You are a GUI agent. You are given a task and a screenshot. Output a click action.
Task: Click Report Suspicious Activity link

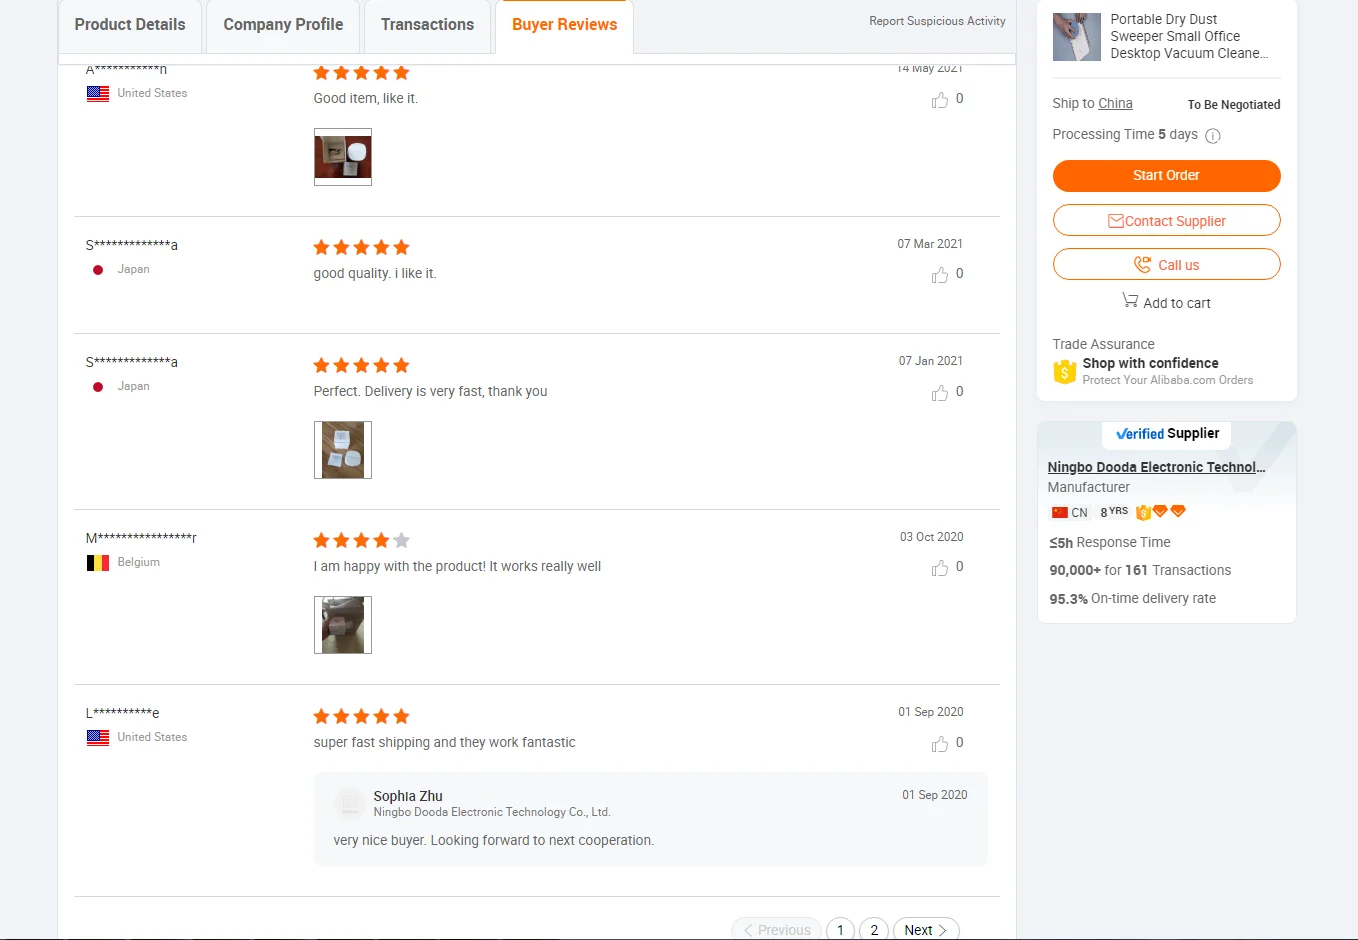[x=937, y=21]
